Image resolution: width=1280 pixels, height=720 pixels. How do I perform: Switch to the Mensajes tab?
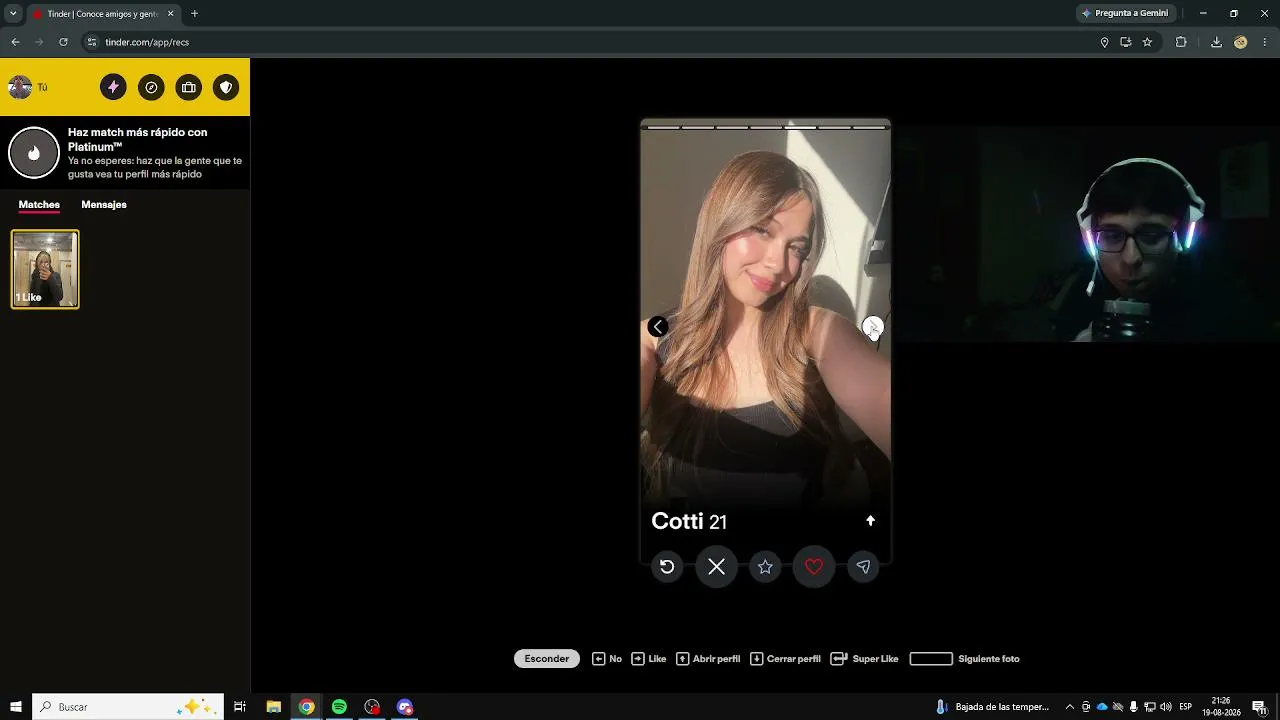(x=104, y=204)
